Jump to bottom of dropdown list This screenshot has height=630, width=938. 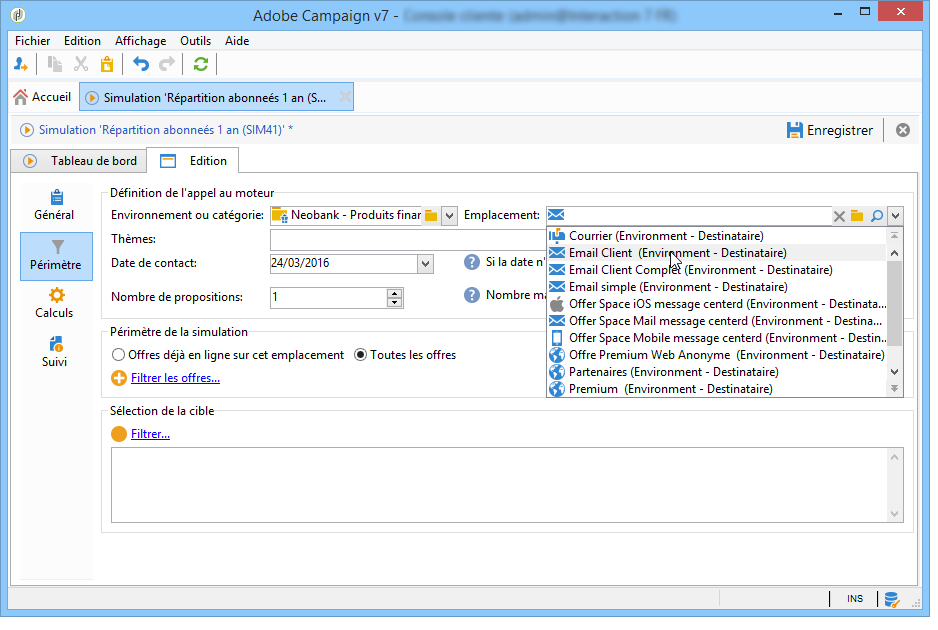pyautogui.click(x=894, y=389)
